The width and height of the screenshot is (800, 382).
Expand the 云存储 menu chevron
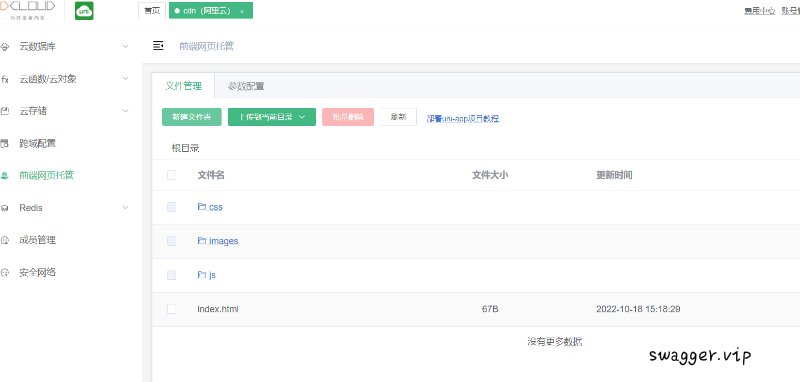[126, 111]
